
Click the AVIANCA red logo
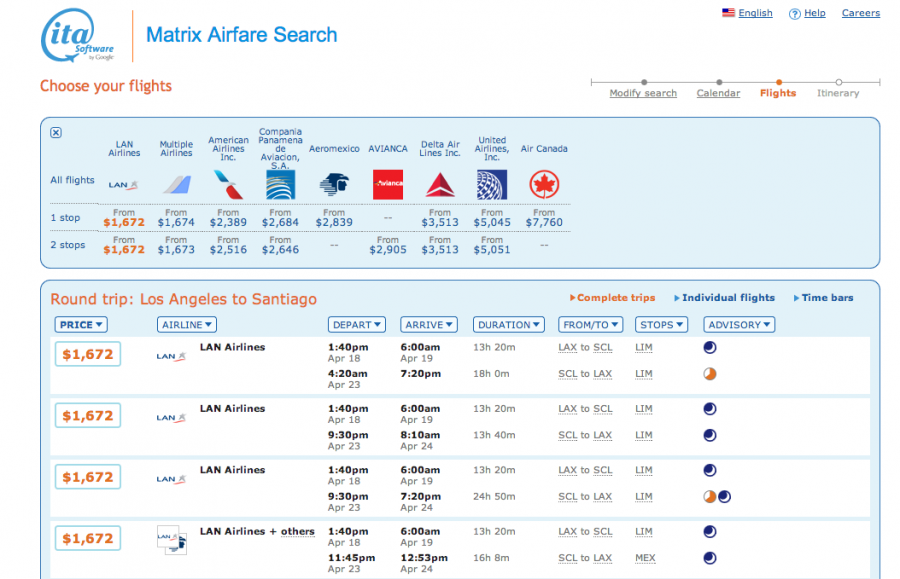(387, 184)
